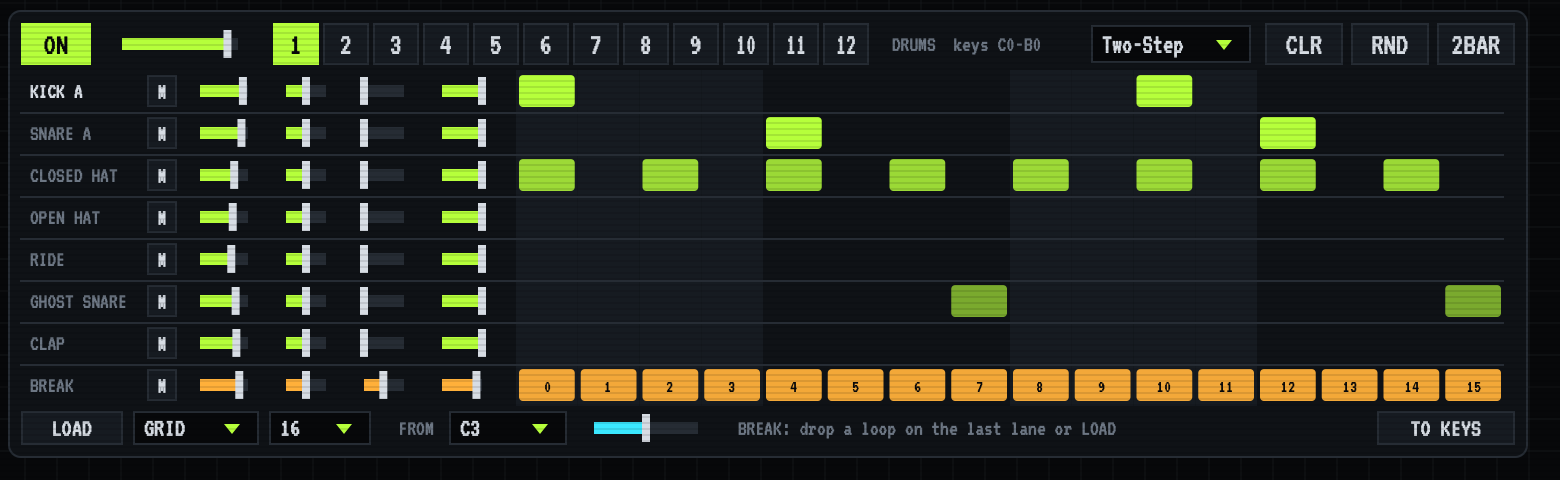Select pattern slot 9

(696, 45)
